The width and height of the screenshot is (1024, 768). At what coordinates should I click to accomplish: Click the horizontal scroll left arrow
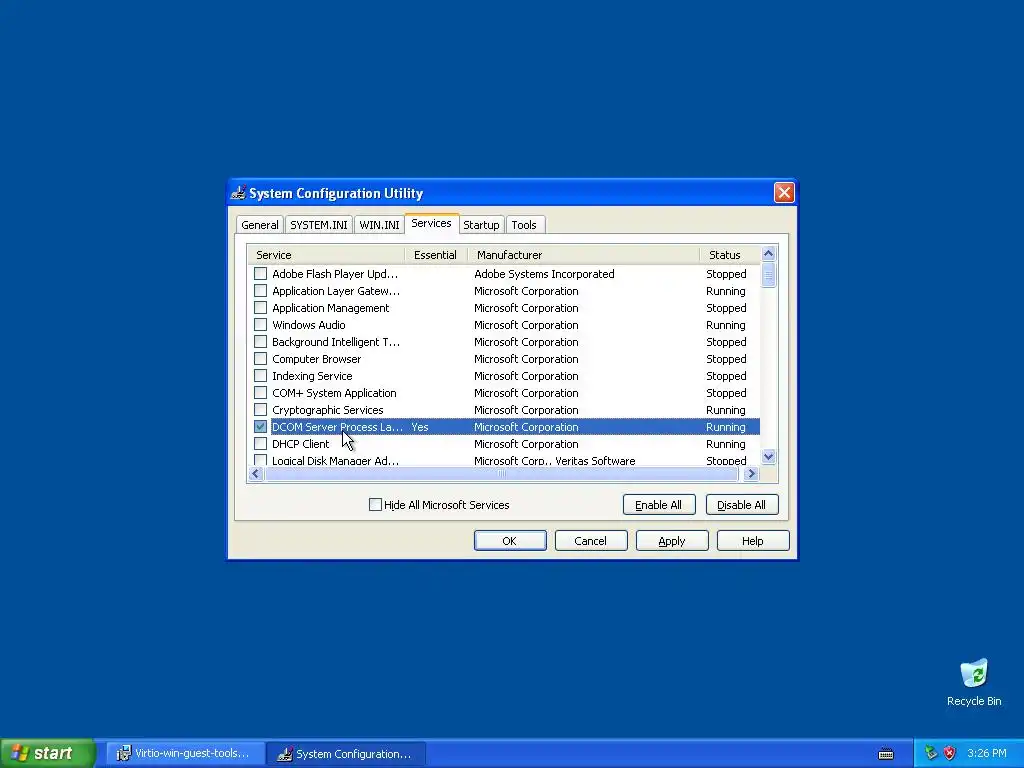pyautogui.click(x=255, y=473)
